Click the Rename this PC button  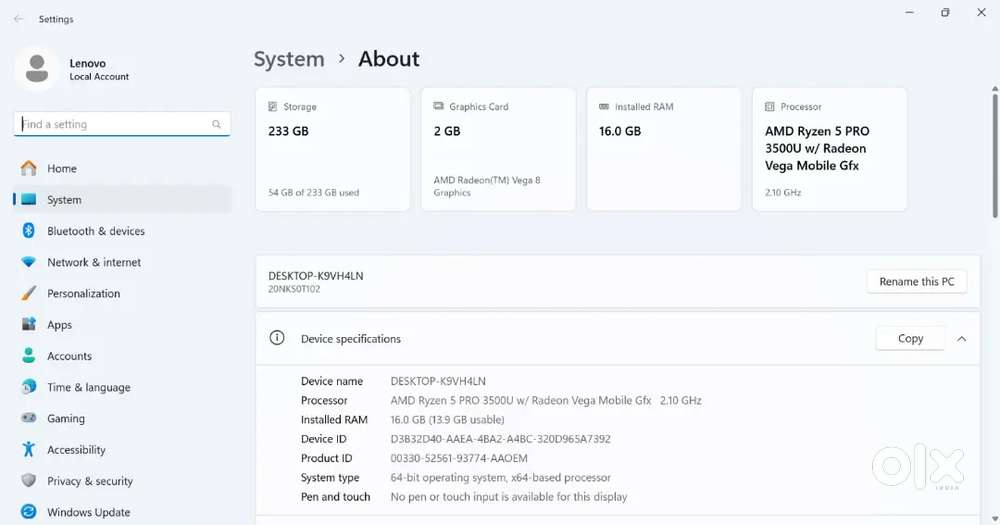(916, 282)
